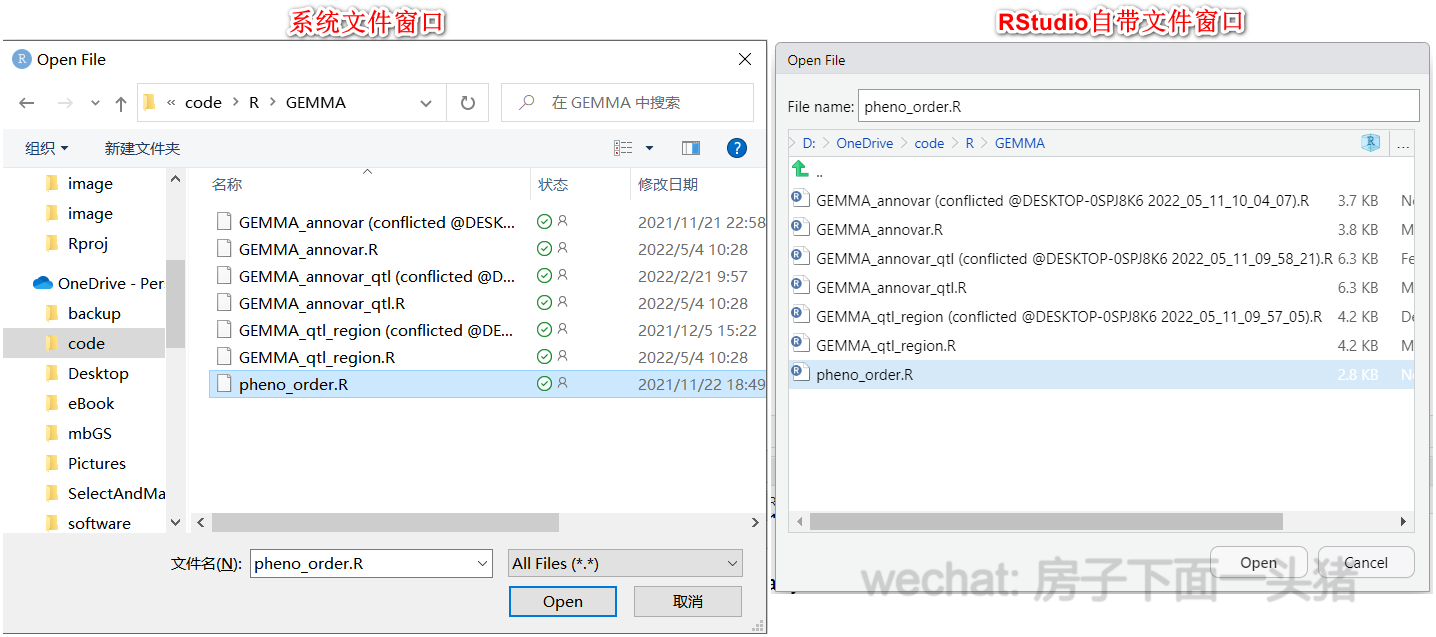Click the 新建文件夹 button
Viewport: 1436px width, 637px height.
click(142, 147)
